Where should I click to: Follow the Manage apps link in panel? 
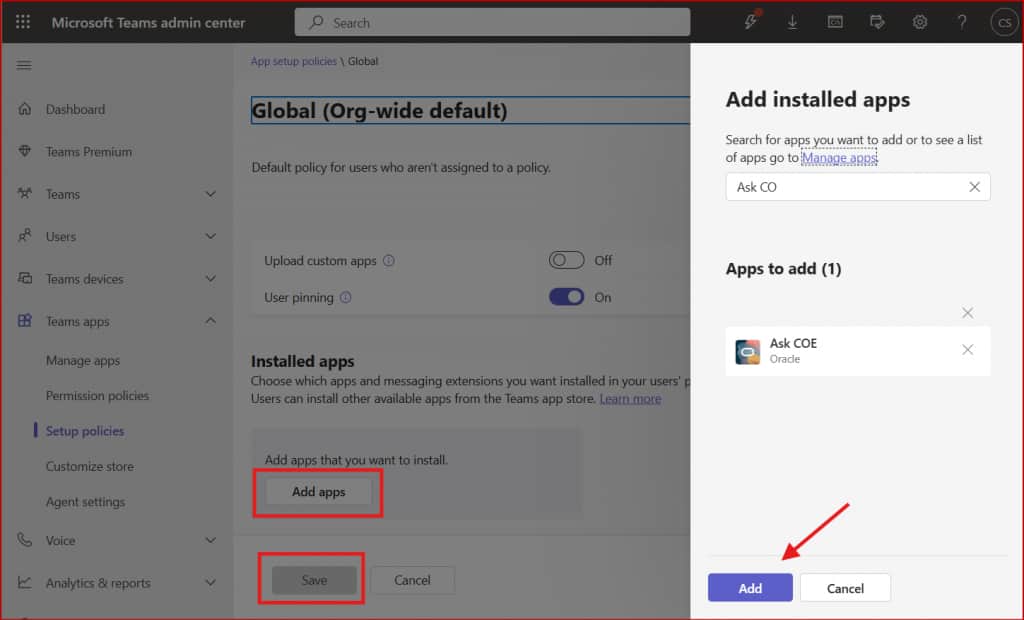click(x=839, y=157)
